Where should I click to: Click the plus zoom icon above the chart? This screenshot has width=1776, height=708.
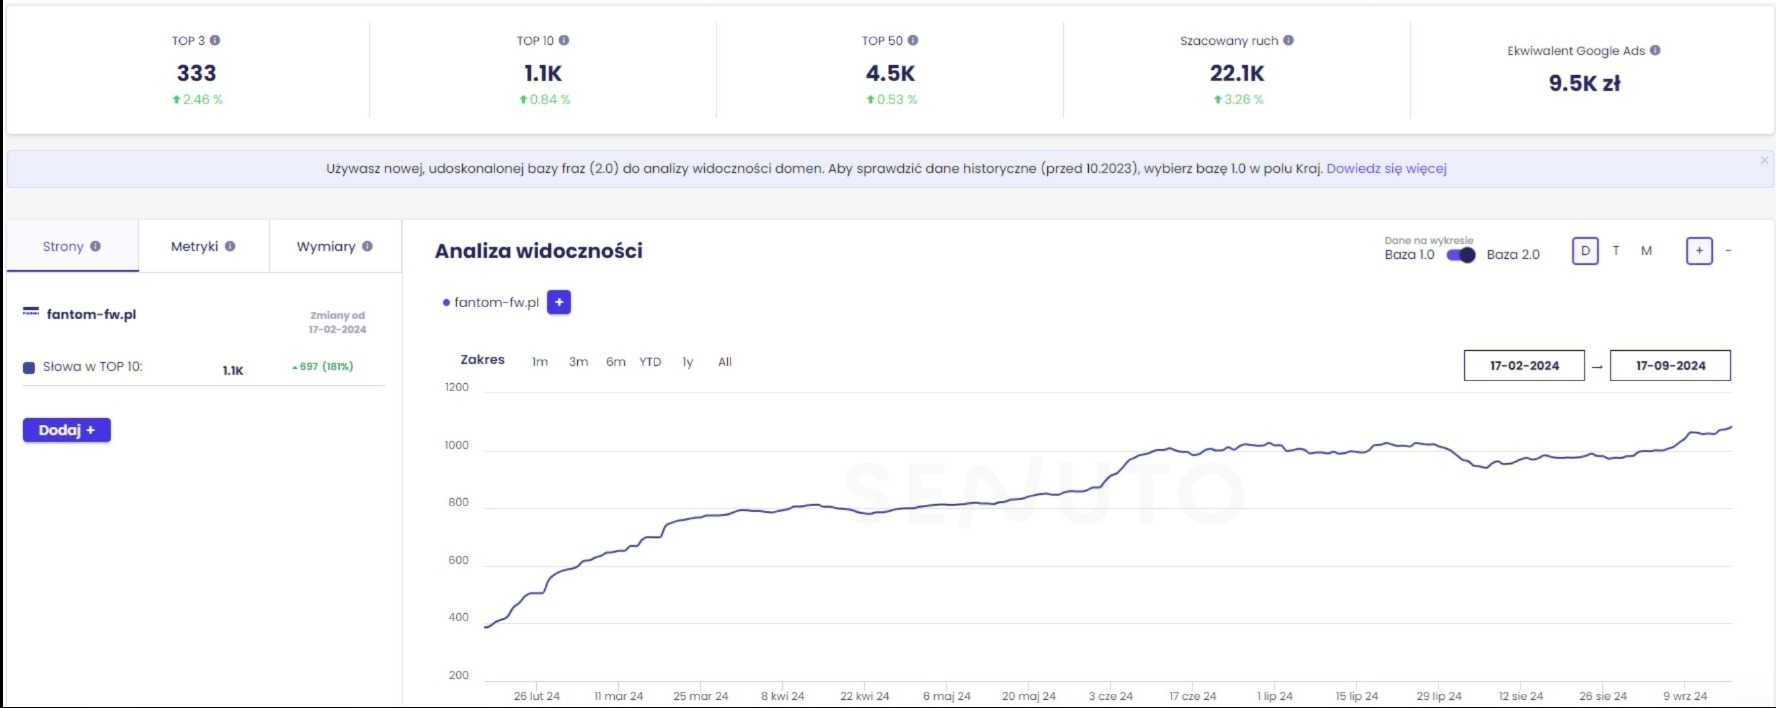coord(1699,251)
